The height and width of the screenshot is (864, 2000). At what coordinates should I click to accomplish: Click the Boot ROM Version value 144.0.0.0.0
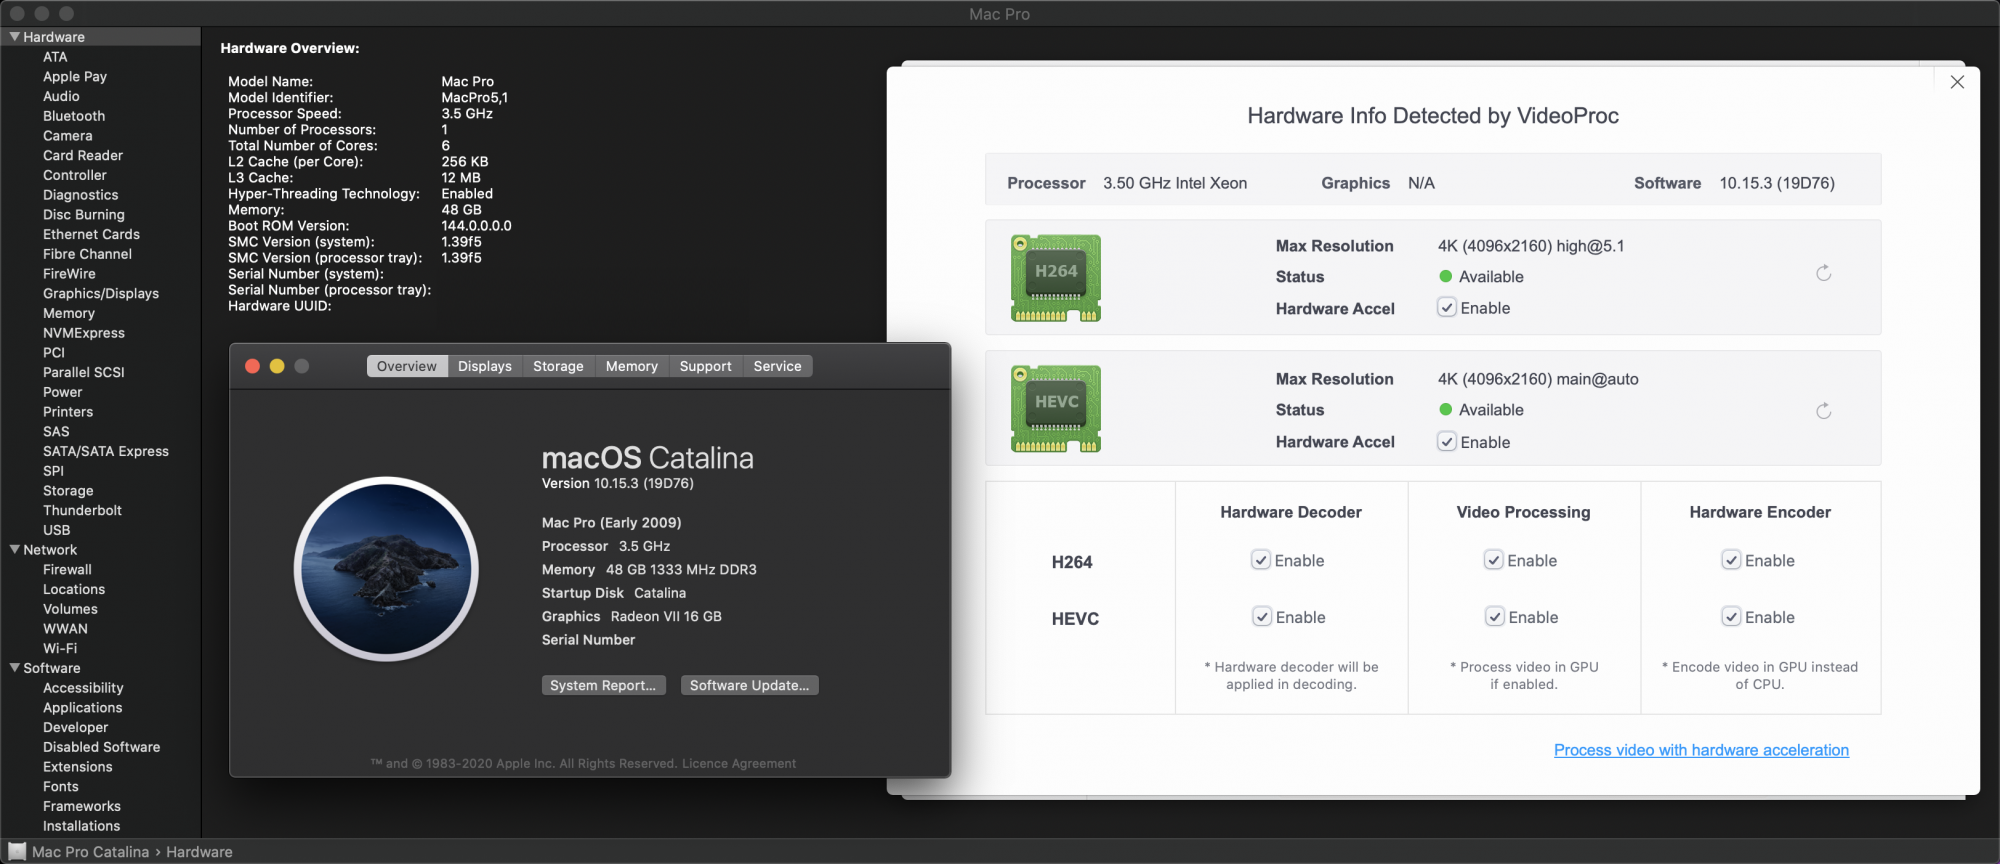(476, 226)
